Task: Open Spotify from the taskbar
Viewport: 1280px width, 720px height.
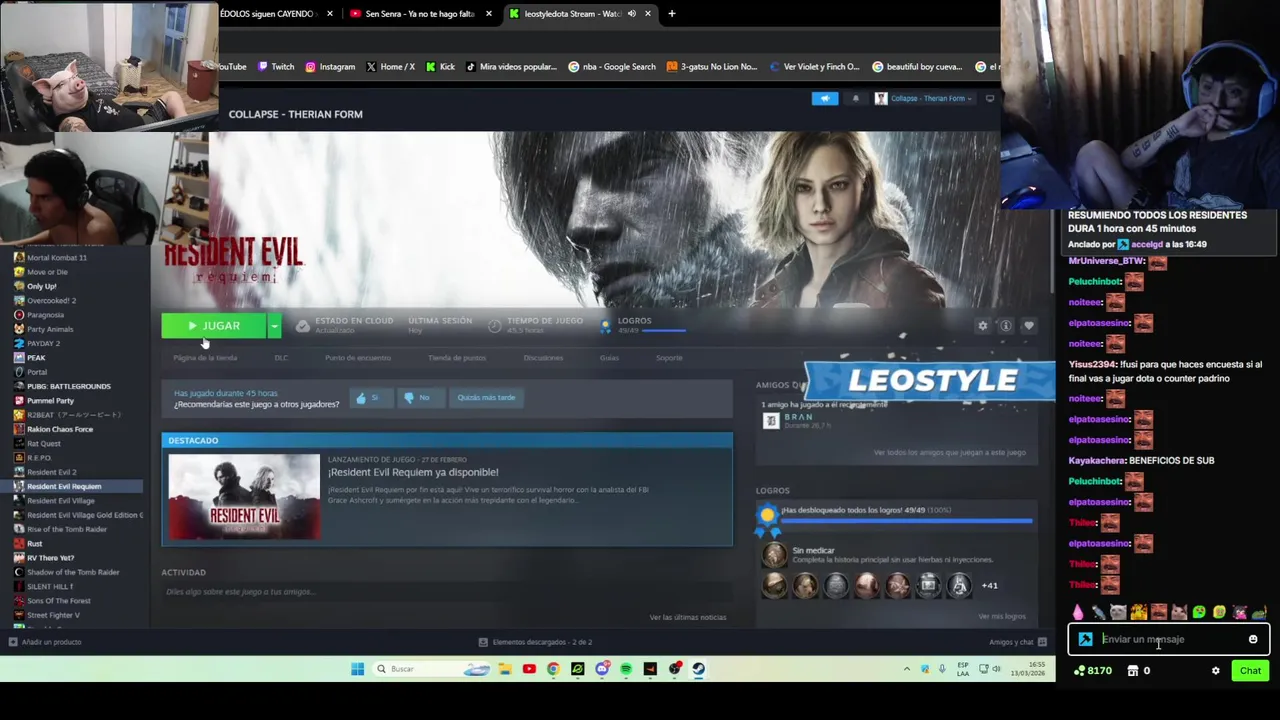Action: point(626,669)
